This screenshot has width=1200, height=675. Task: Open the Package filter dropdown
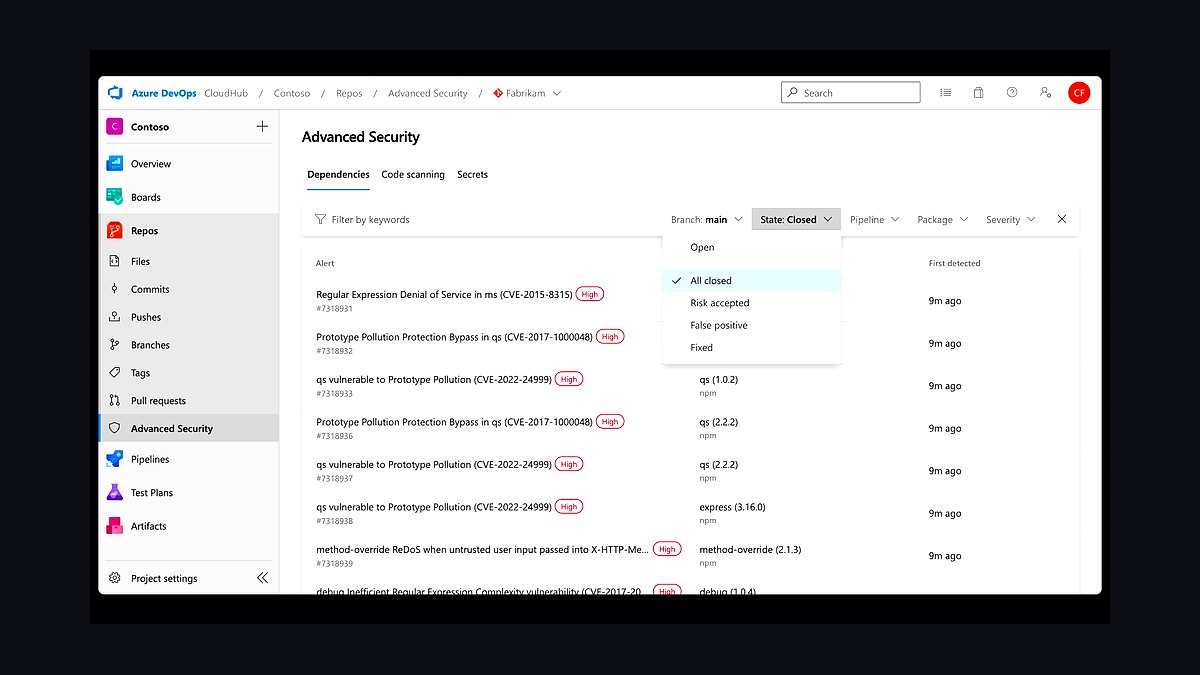click(x=943, y=219)
